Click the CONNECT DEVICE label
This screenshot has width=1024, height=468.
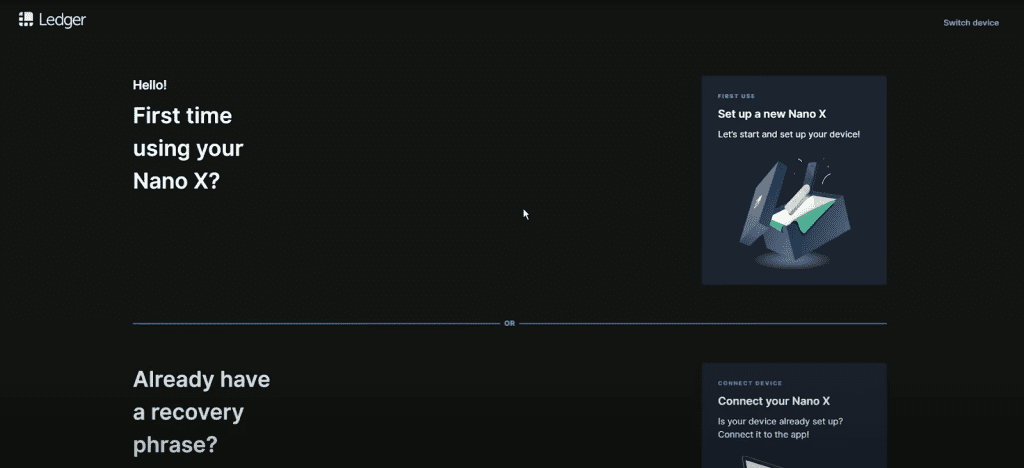pyautogui.click(x=750, y=383)
